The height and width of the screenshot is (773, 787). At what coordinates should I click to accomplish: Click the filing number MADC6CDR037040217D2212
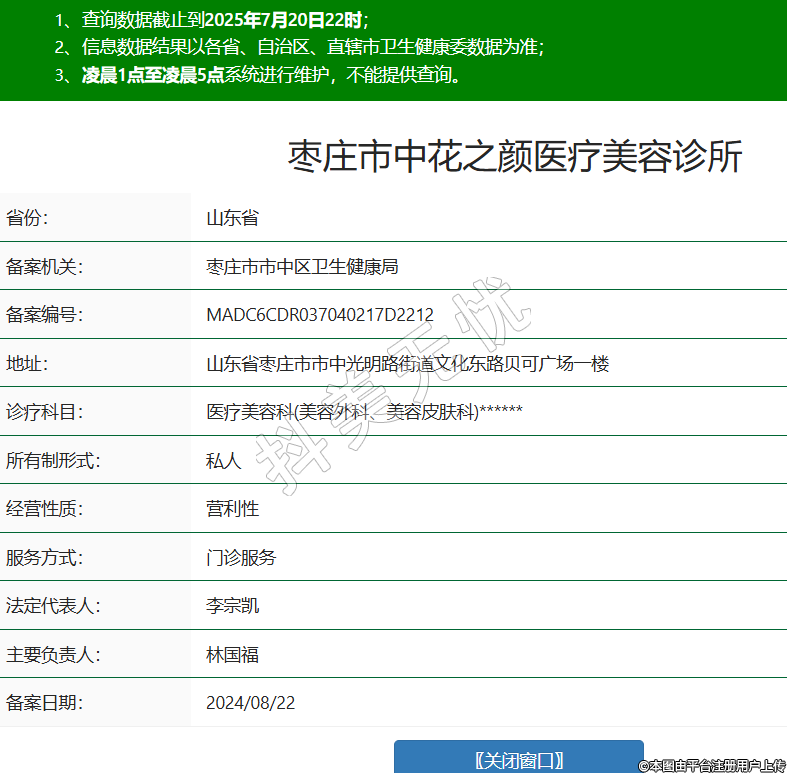pyautogui.click(x=320, y=315)
